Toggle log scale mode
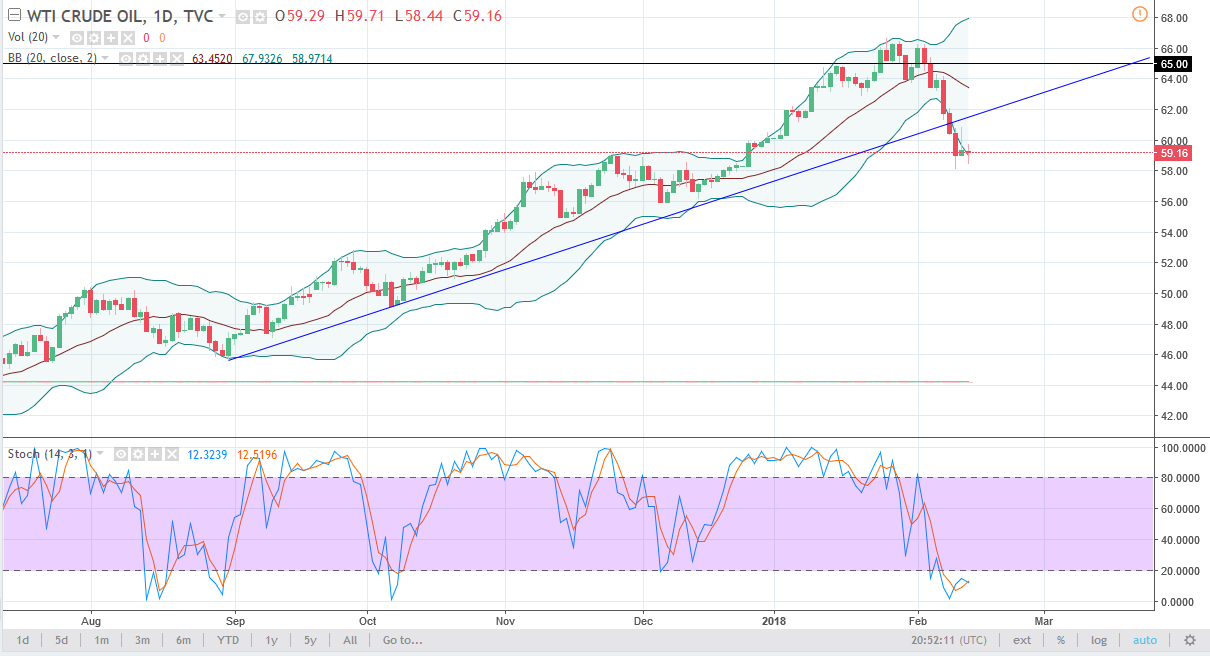The image size is (1210, 656). point(1099,640)
